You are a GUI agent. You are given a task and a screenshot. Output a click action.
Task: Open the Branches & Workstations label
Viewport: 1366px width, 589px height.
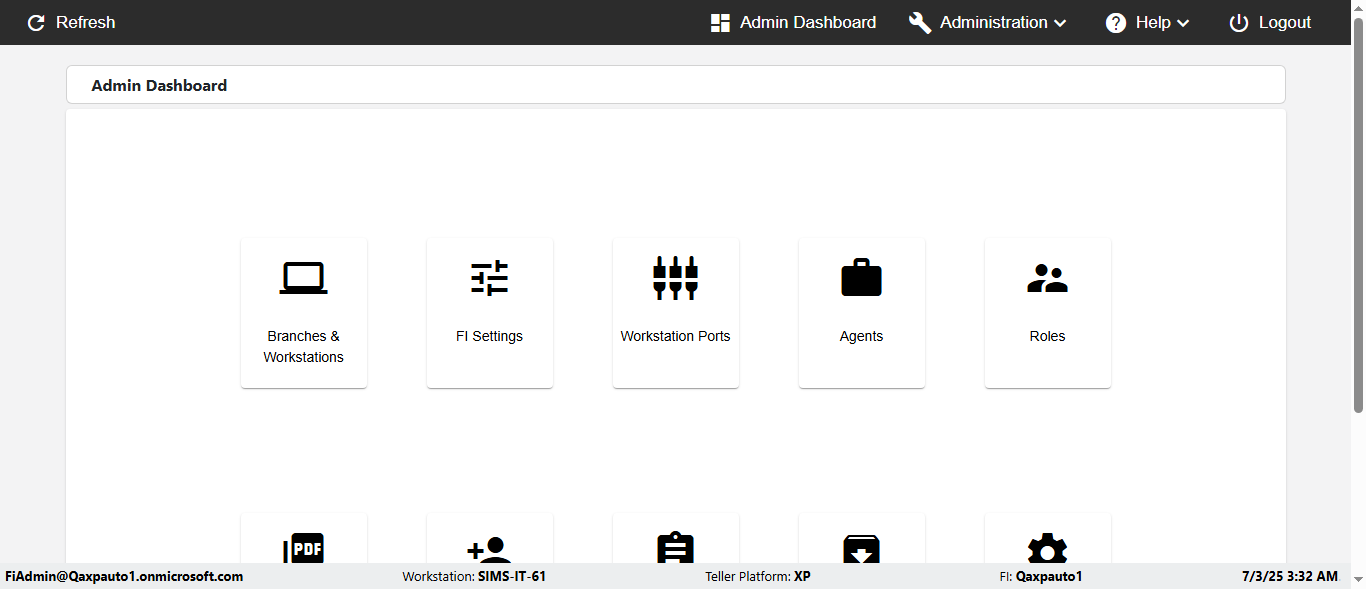click(304, 347)
